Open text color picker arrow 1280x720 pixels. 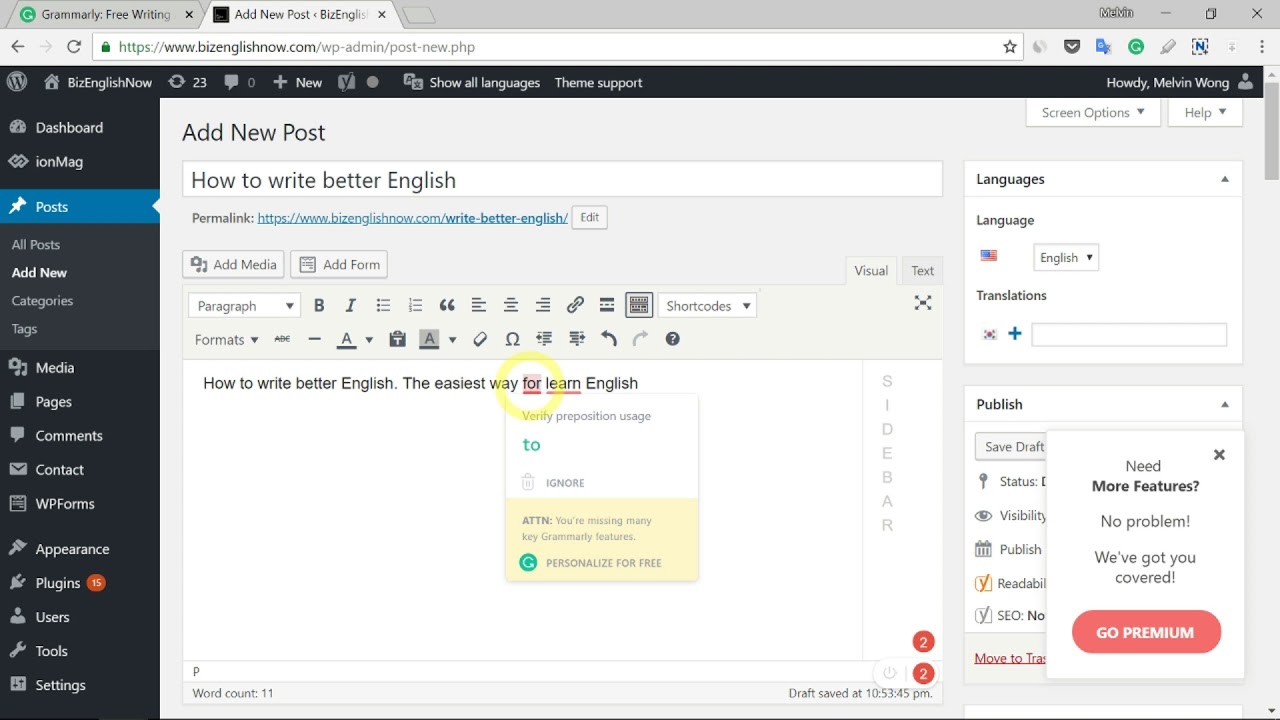[368, 340]
